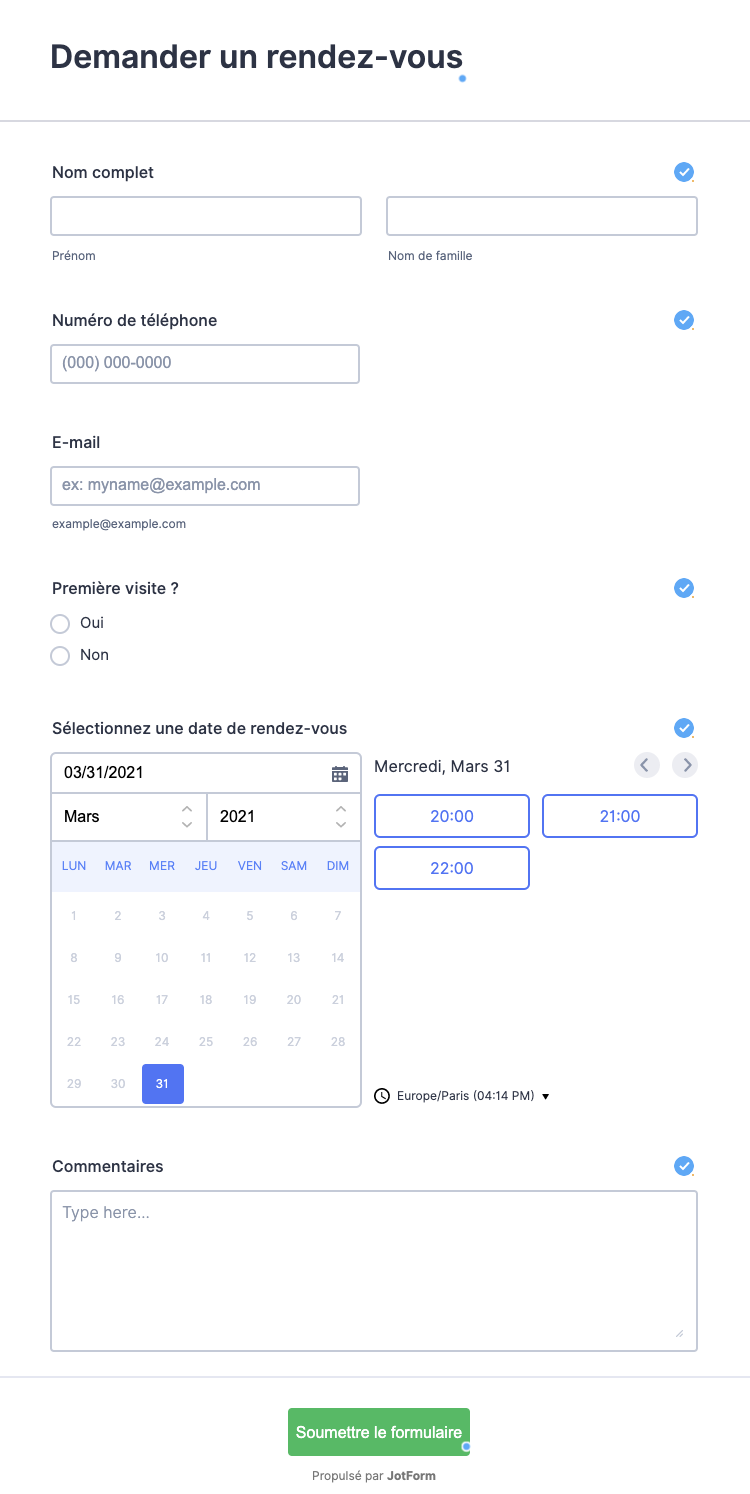Select the Non radio button
This screenshot has height=1494, width=750.
[x=60, y=656]
